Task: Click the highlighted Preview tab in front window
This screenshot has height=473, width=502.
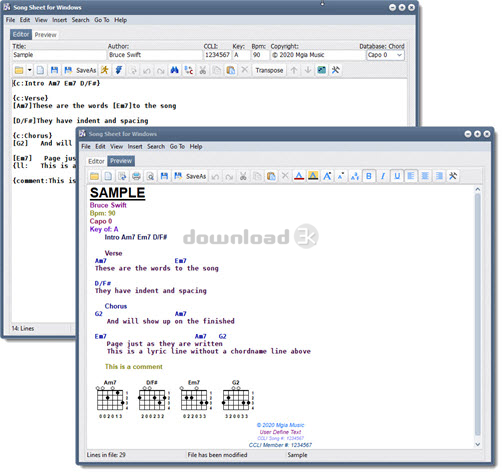Action: point(121,161)
